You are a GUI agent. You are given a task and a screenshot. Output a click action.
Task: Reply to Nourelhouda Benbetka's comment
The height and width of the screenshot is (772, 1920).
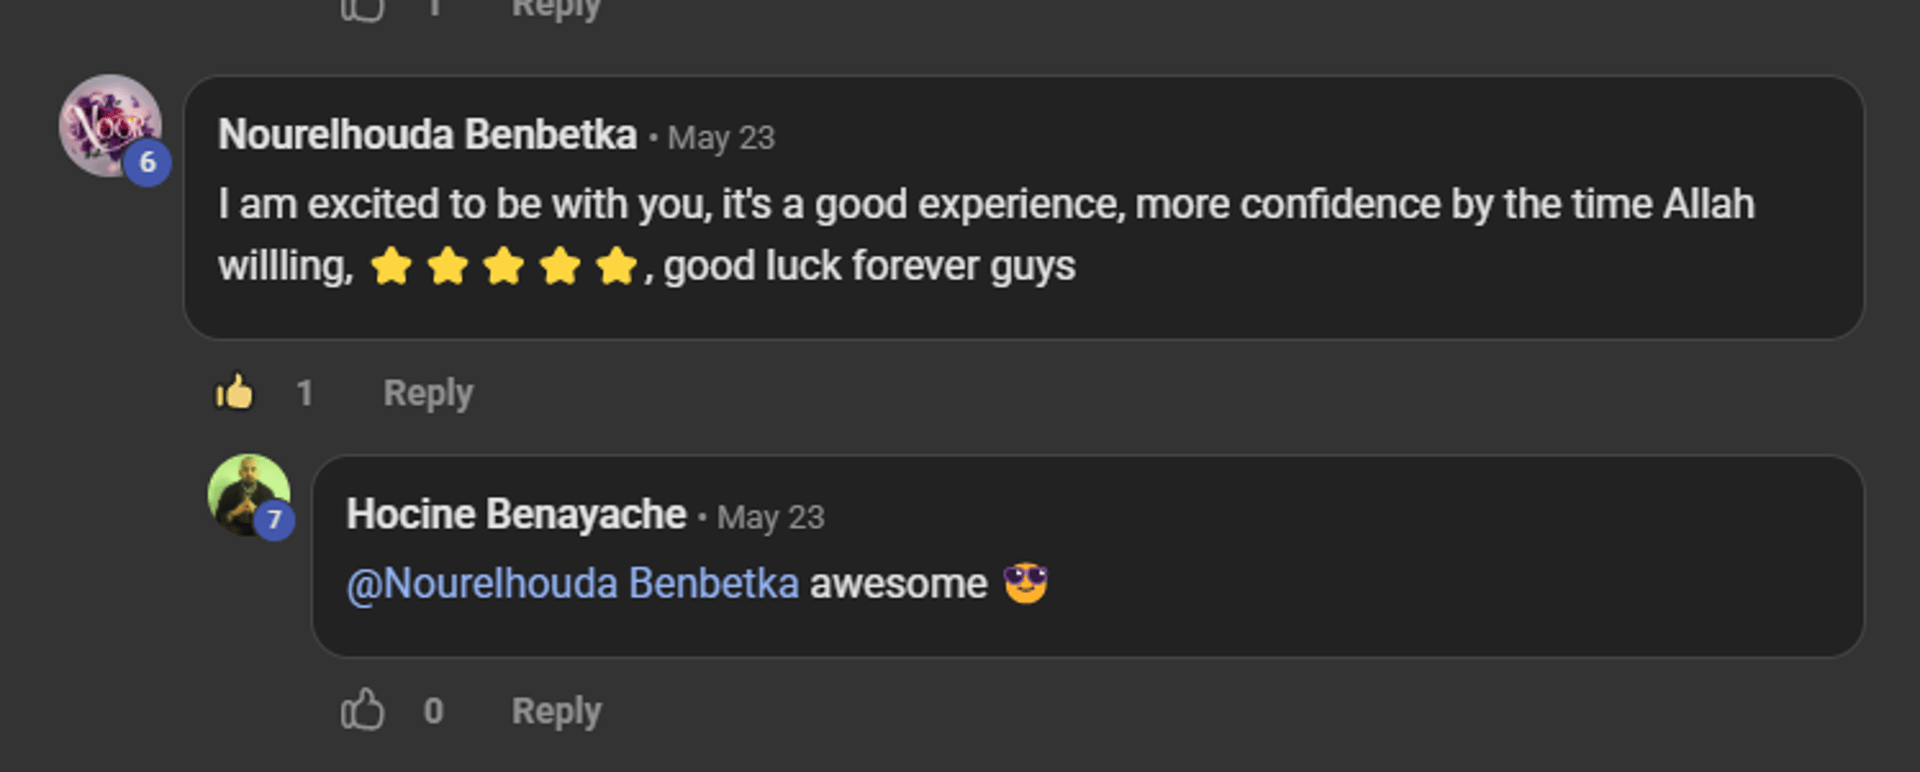(x=428, y=393)
